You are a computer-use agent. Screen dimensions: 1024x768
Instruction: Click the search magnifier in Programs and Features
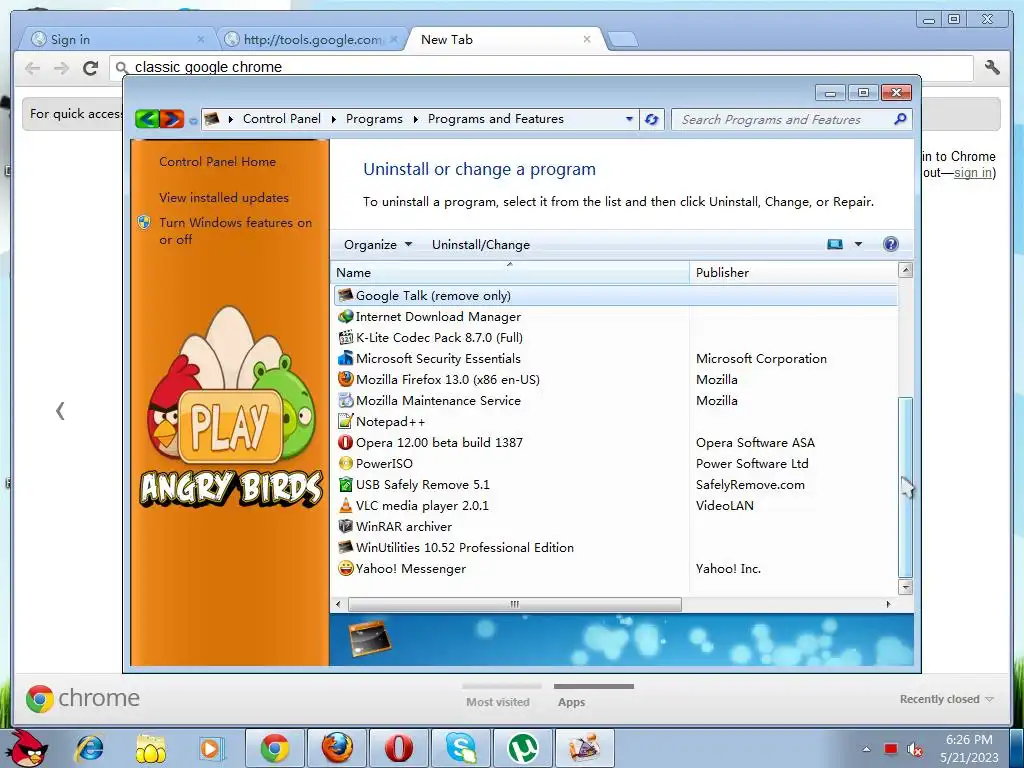901,119
